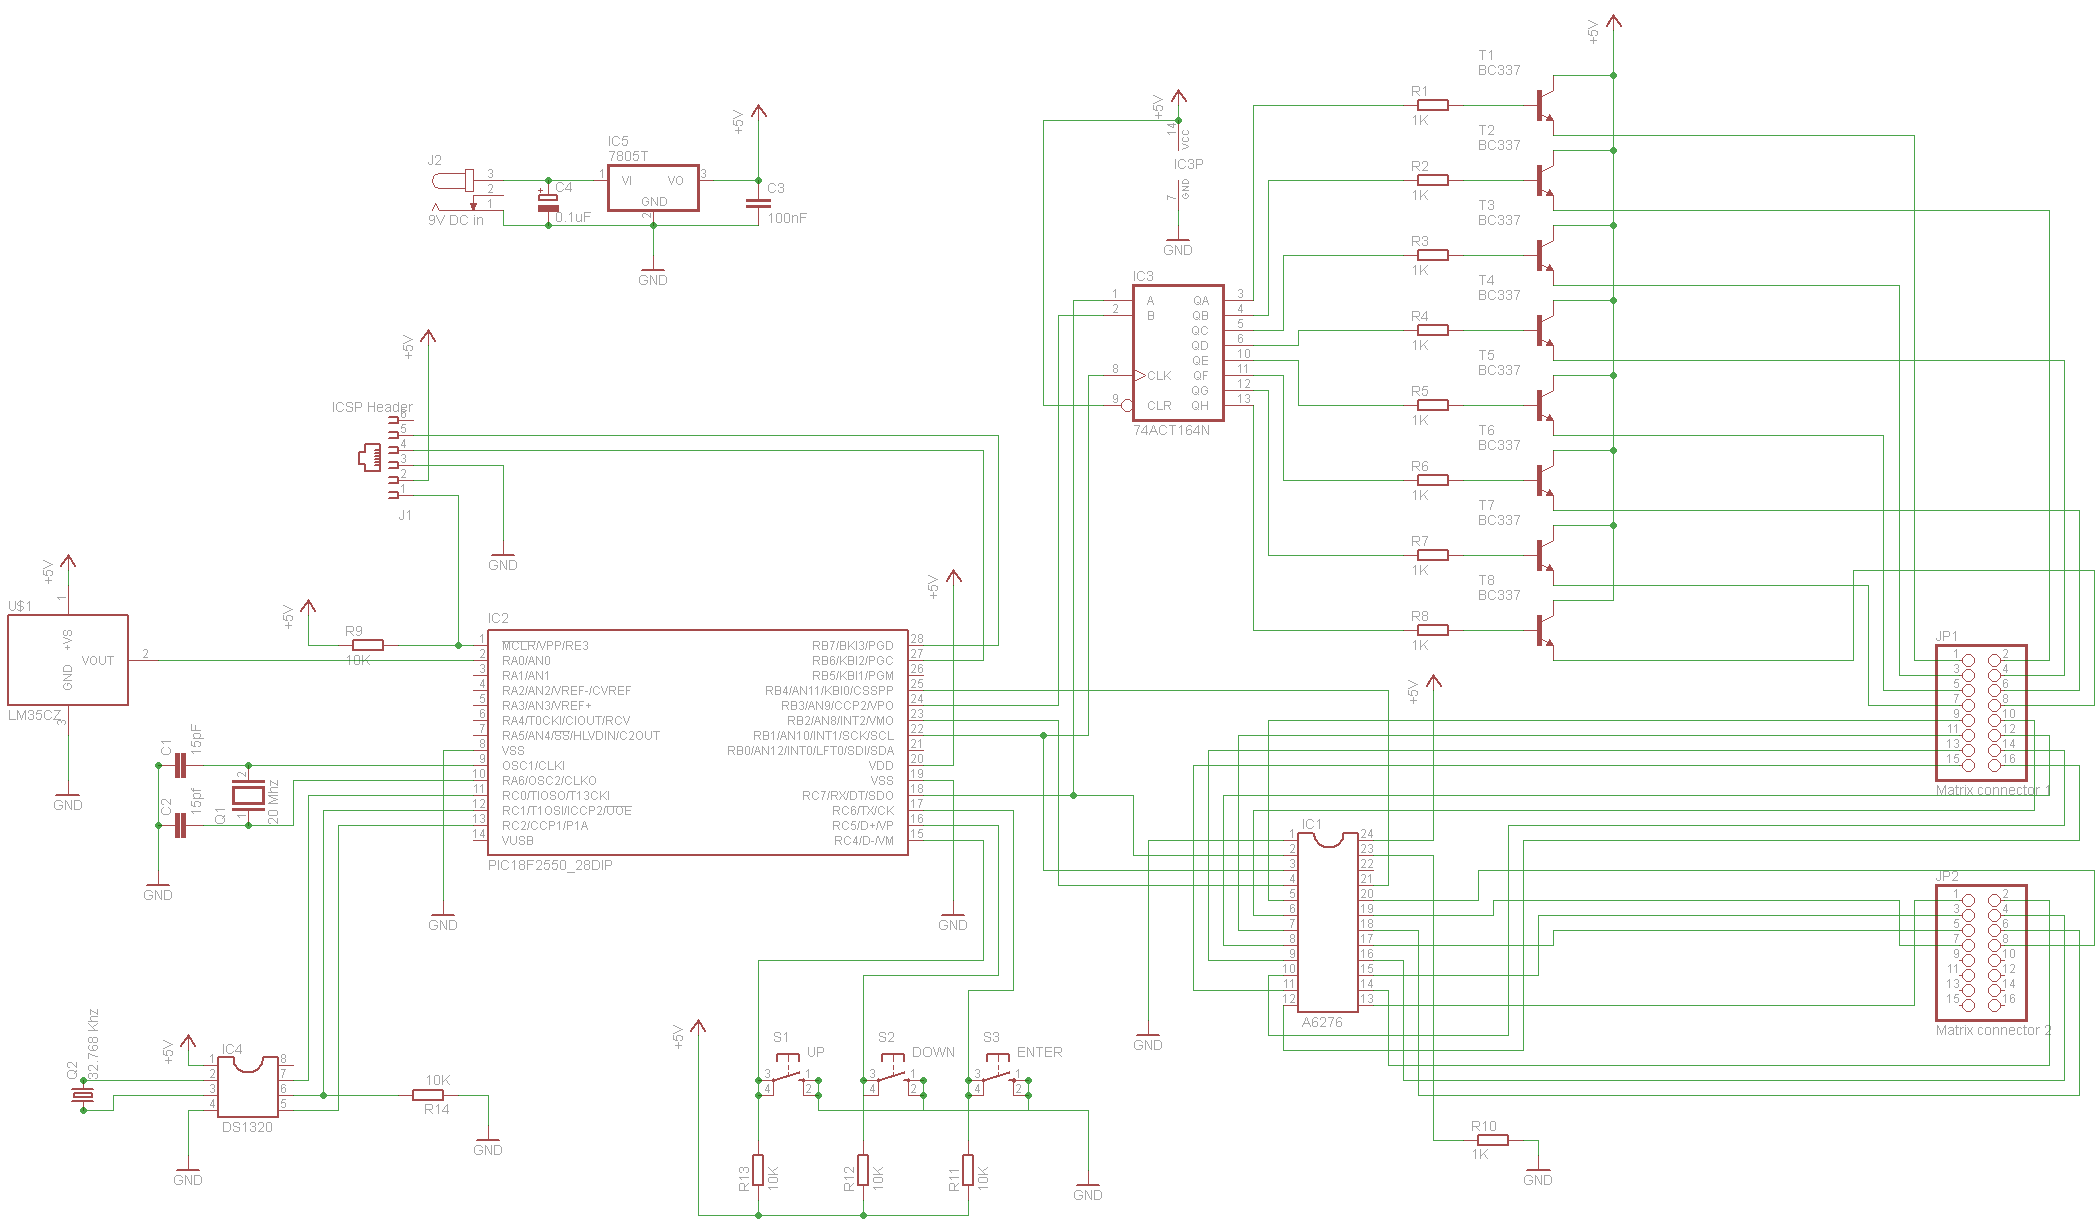Click the "74ACT164N" value label
This screenshot has width=2096, height=1230.
tap(1171, 430)
